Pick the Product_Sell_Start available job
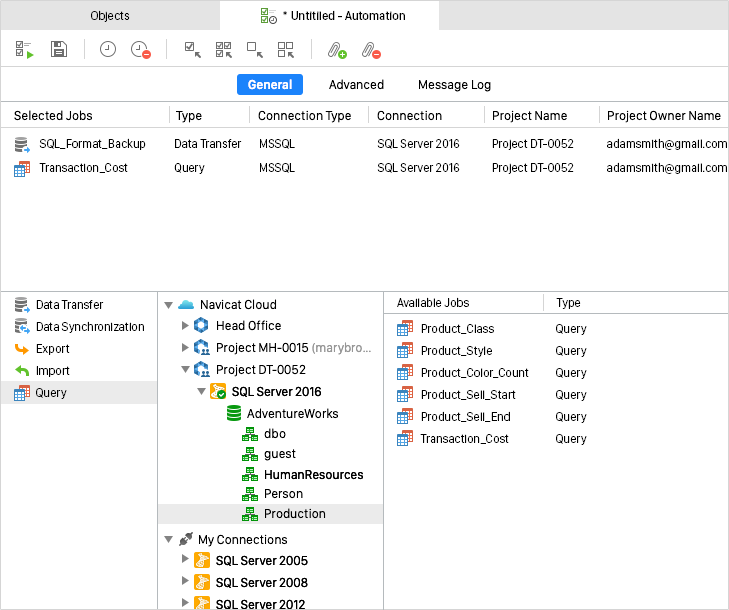This screenshot has width=729, height=610. (x=556, y=395)
